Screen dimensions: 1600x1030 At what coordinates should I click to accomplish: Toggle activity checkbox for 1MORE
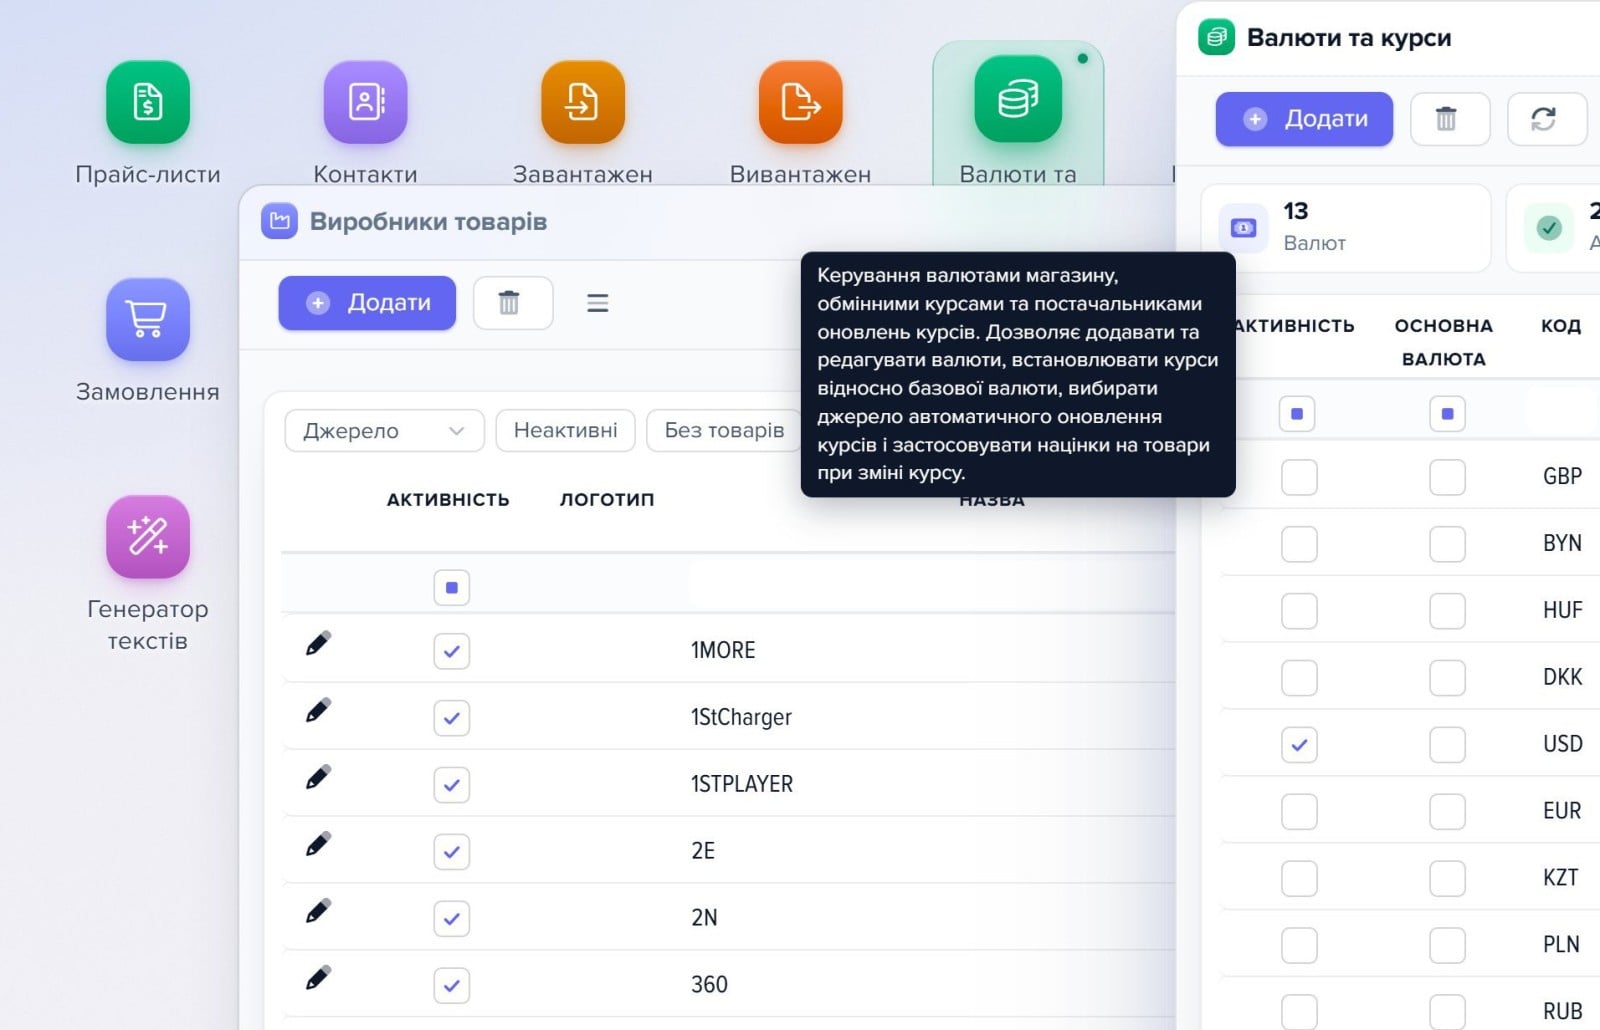452,651
